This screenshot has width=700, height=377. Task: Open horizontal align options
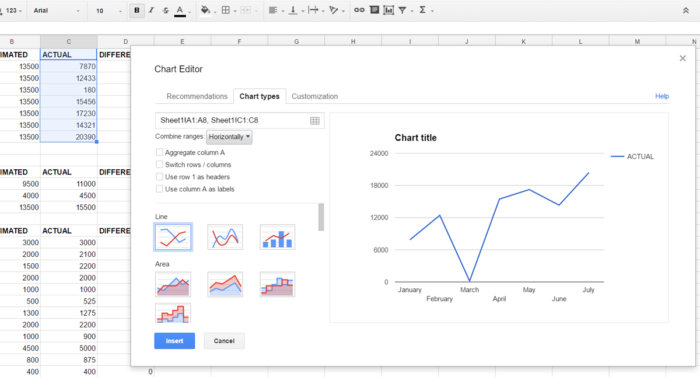(273, 10)
